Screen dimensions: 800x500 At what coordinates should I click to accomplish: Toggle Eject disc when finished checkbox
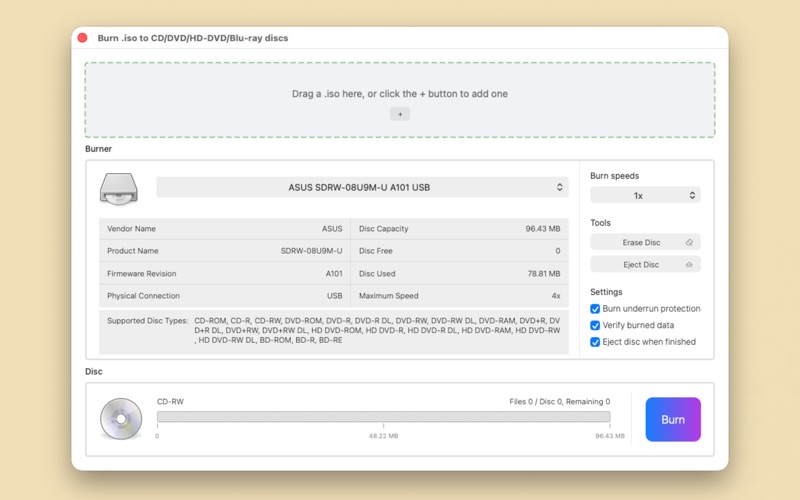595,342
